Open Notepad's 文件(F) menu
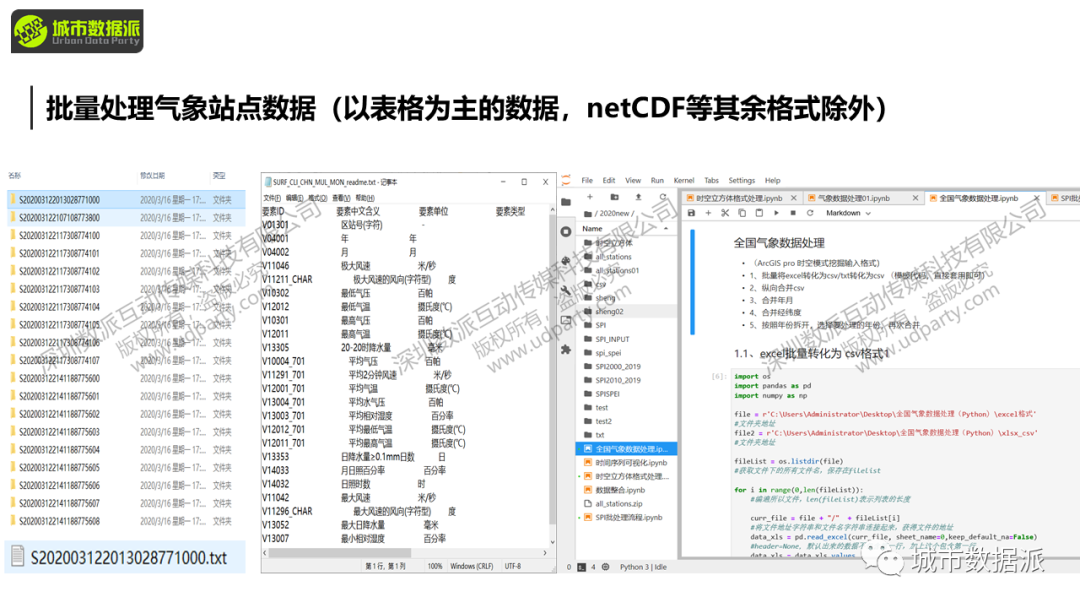Screen dimensions: 1080x608 (271, 198)
